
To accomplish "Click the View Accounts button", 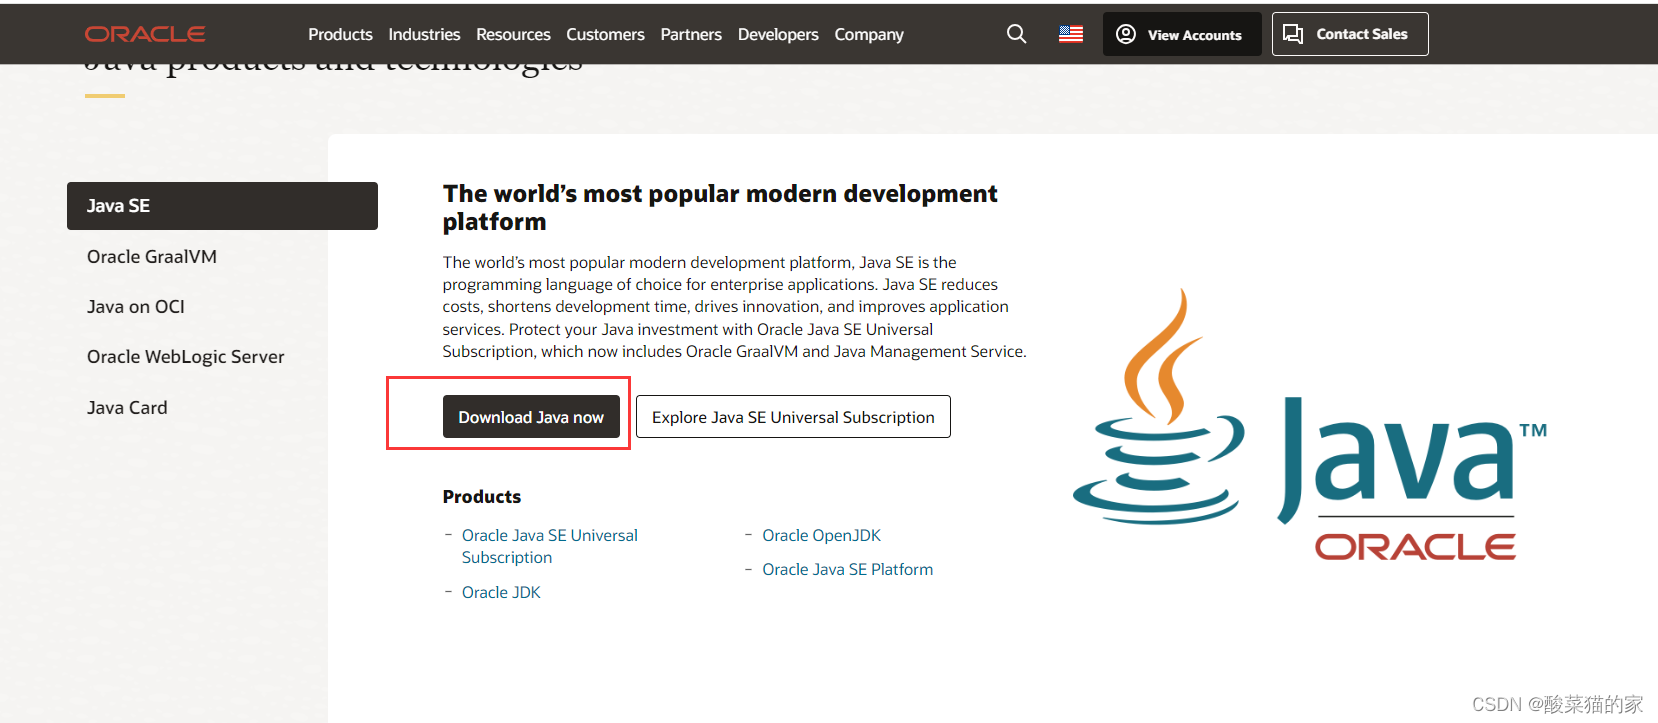I will [x=1181, y=34].
